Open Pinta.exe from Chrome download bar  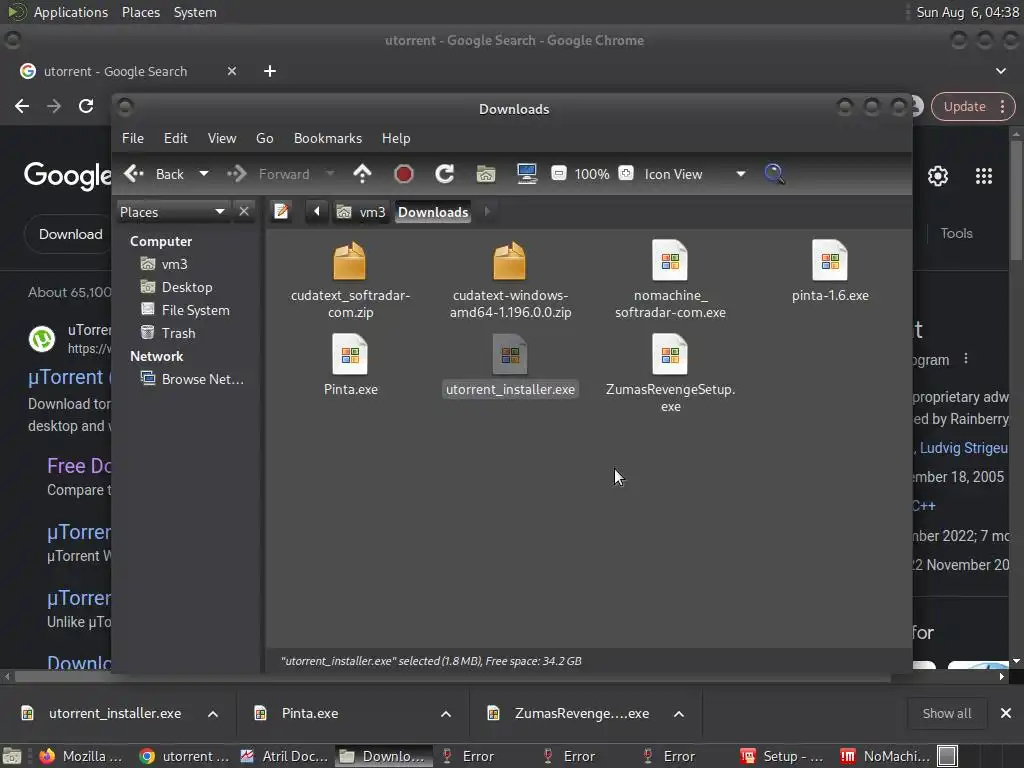click(297, 714)
